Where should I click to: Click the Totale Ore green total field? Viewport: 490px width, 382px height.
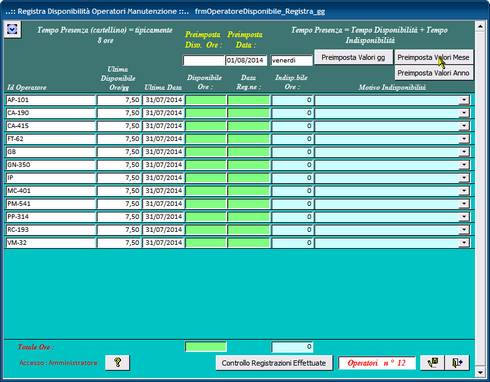(x=206, y=347)
